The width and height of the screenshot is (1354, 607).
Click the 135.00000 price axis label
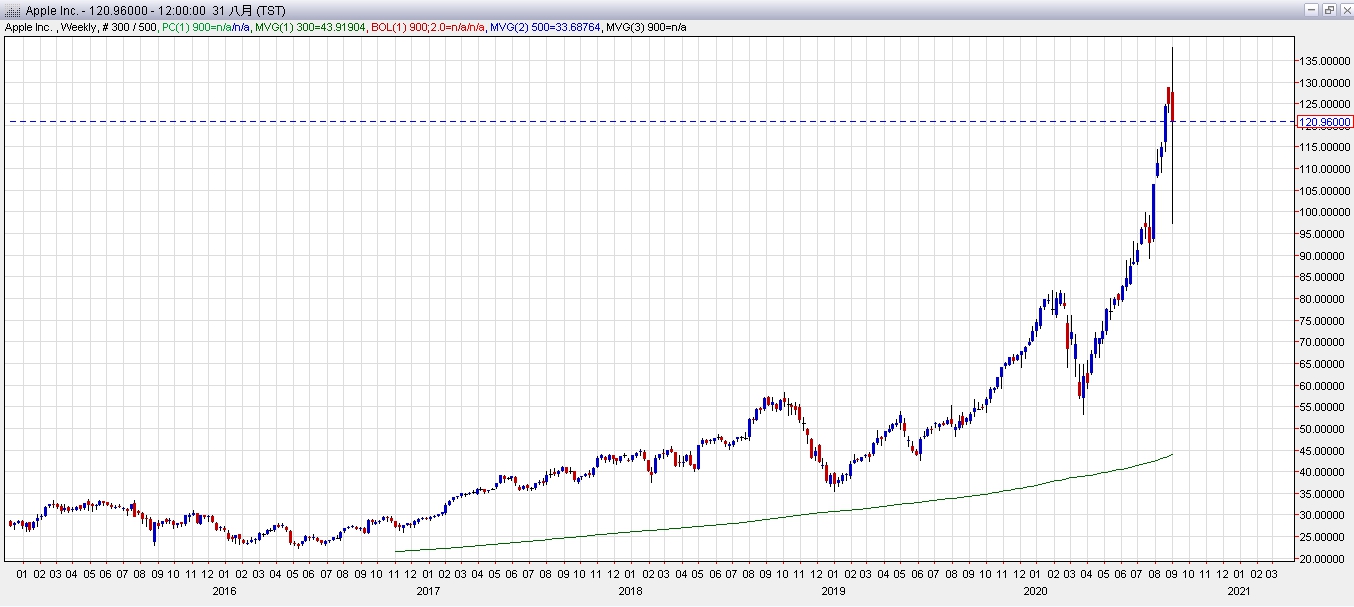pyautogui.click(x=1325, y=61)
